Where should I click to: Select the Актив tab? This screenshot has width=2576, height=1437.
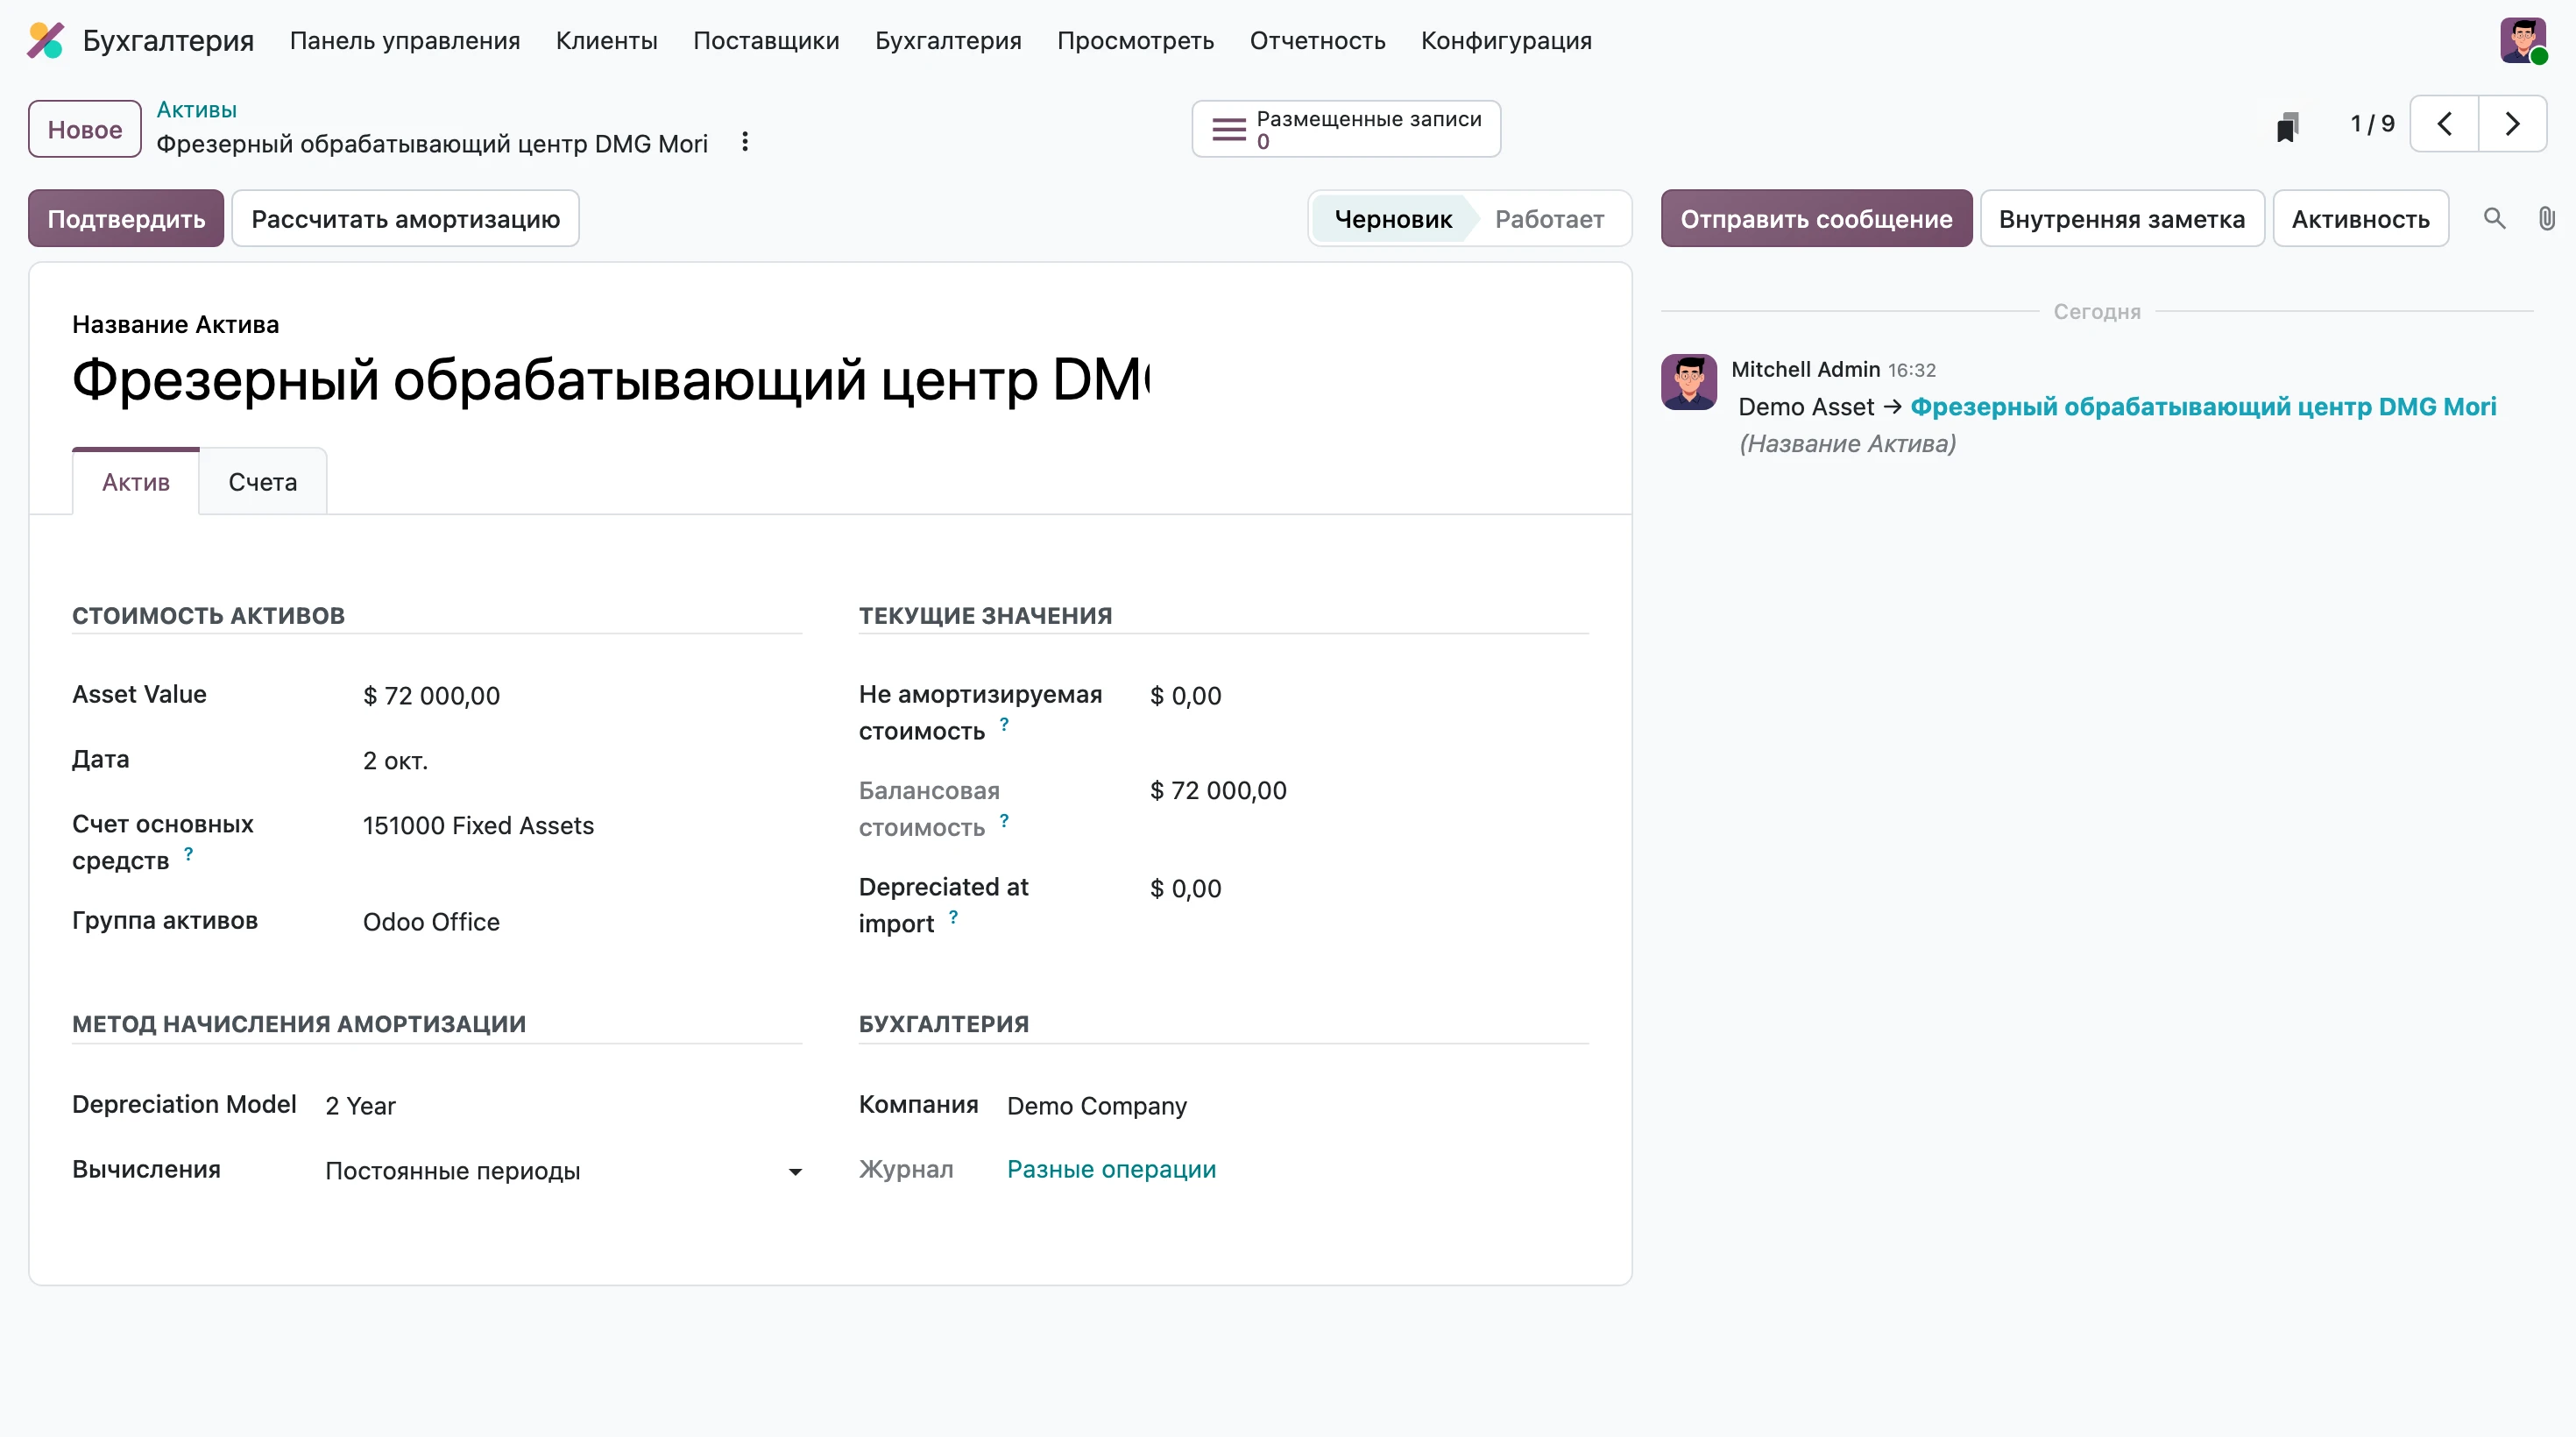click(x=136, y=482)
